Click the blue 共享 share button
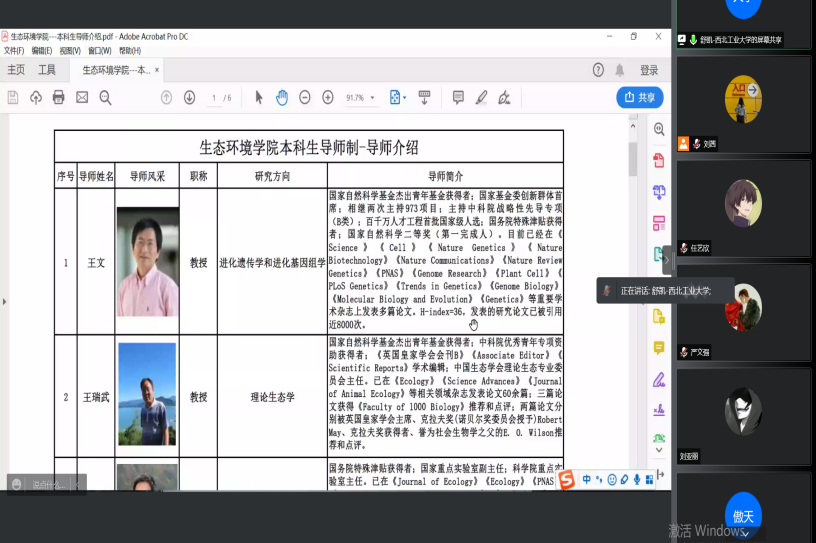 click(640, 97)
